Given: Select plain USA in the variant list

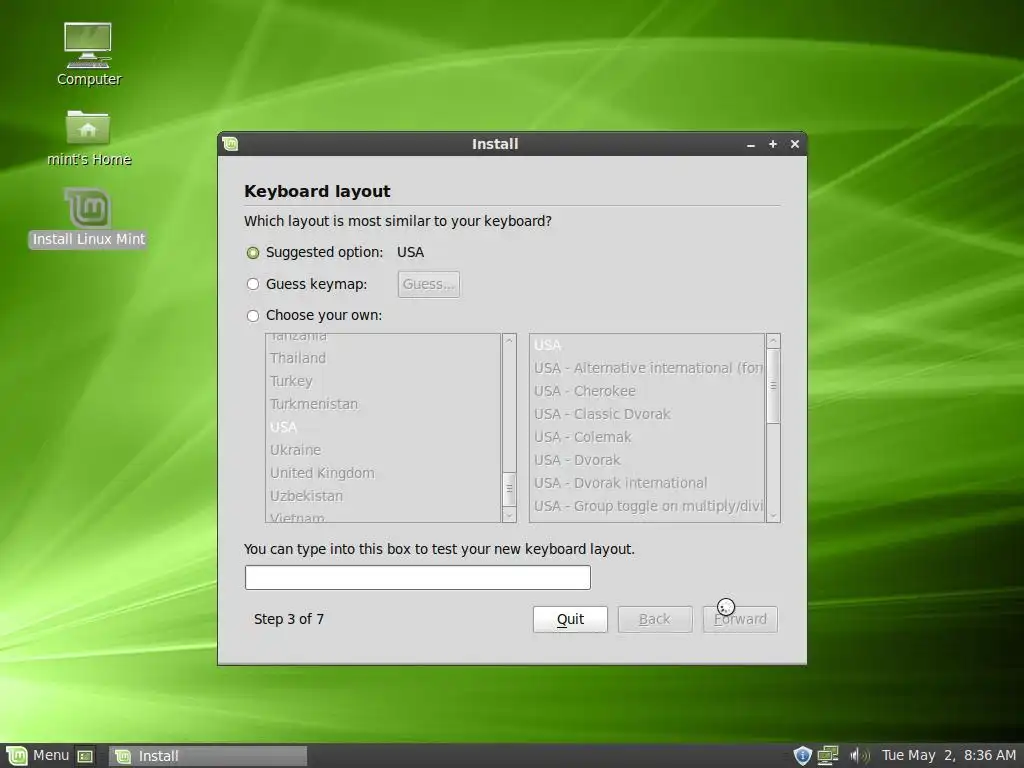Looking at the screenshot, I should pos(647,345).
